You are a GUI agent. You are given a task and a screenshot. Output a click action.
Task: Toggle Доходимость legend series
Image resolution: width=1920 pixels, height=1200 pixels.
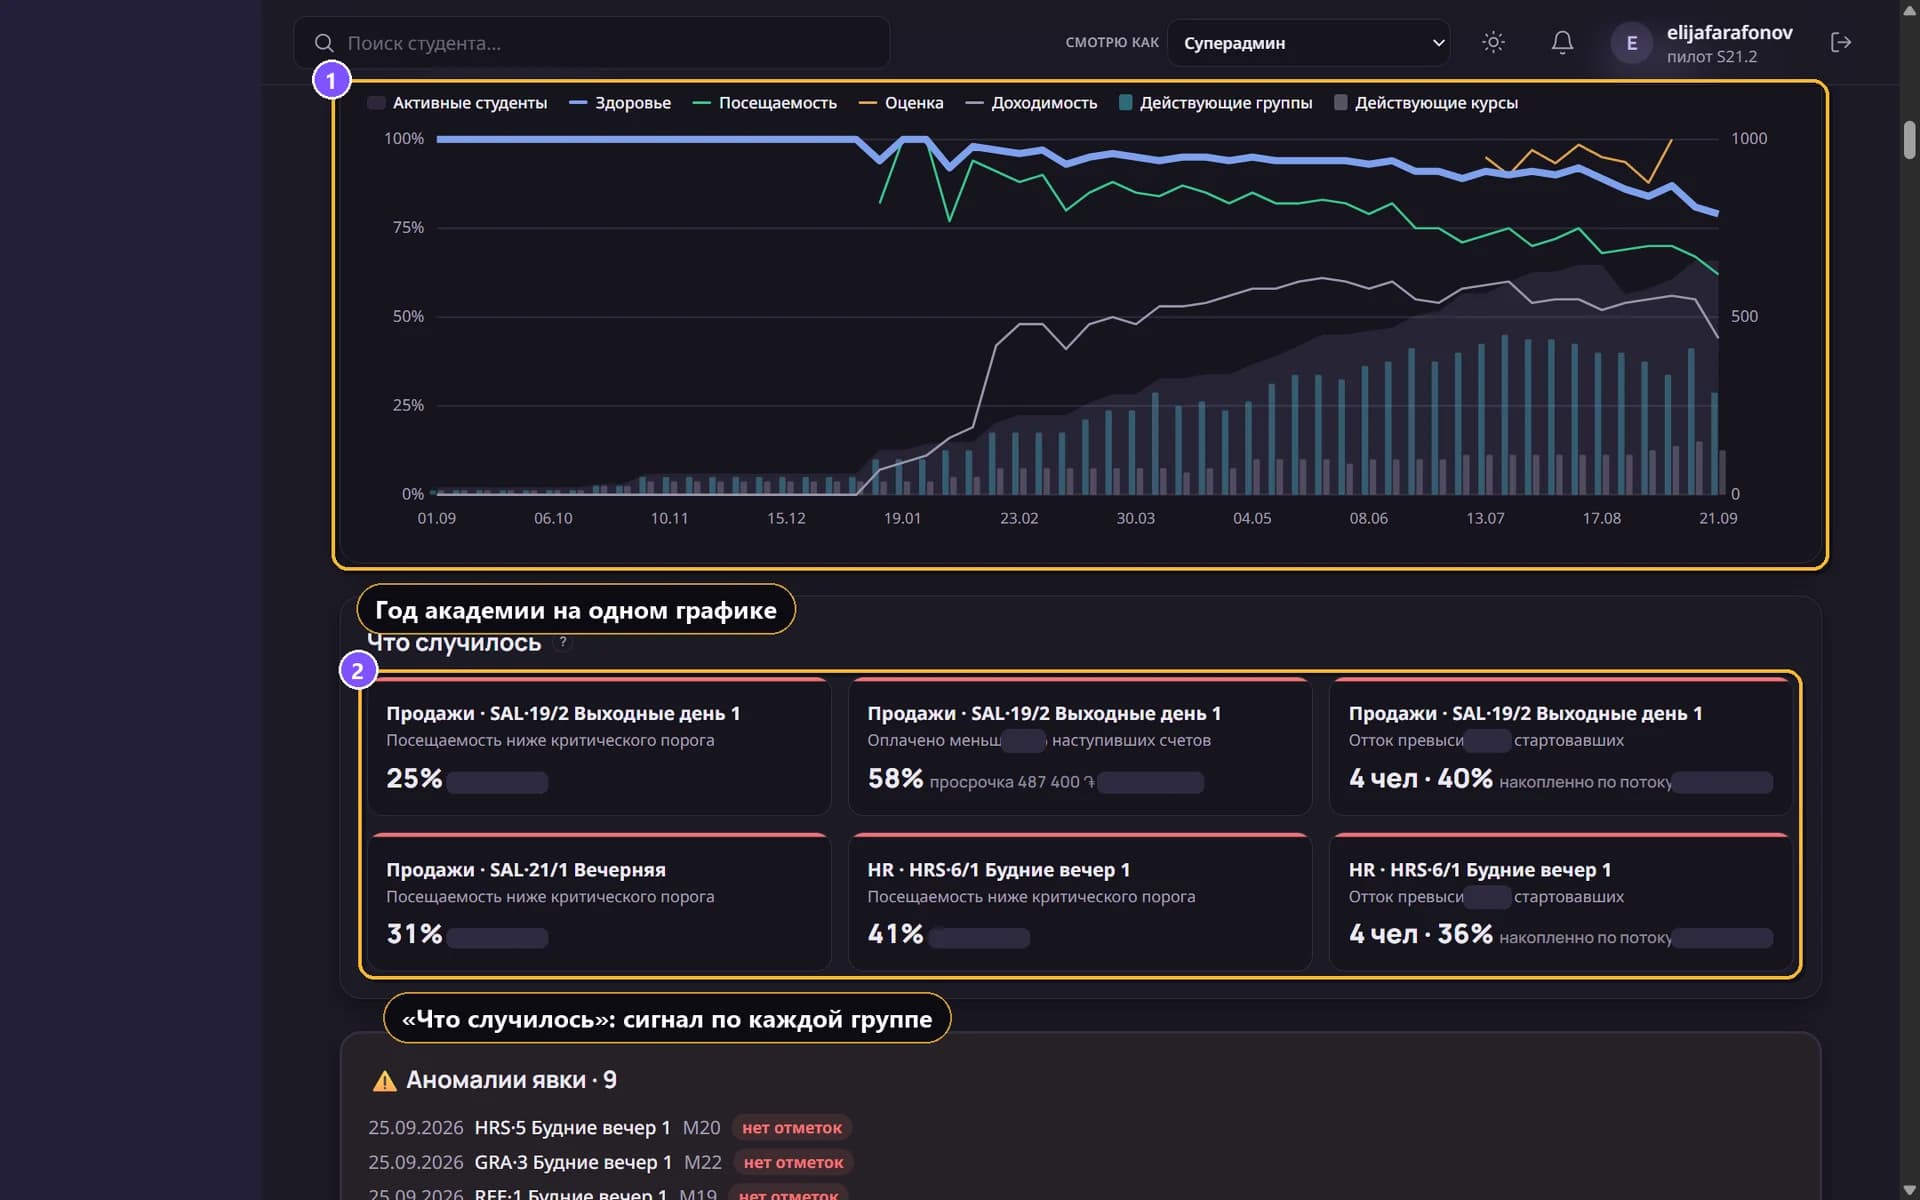click(1031, 103)
